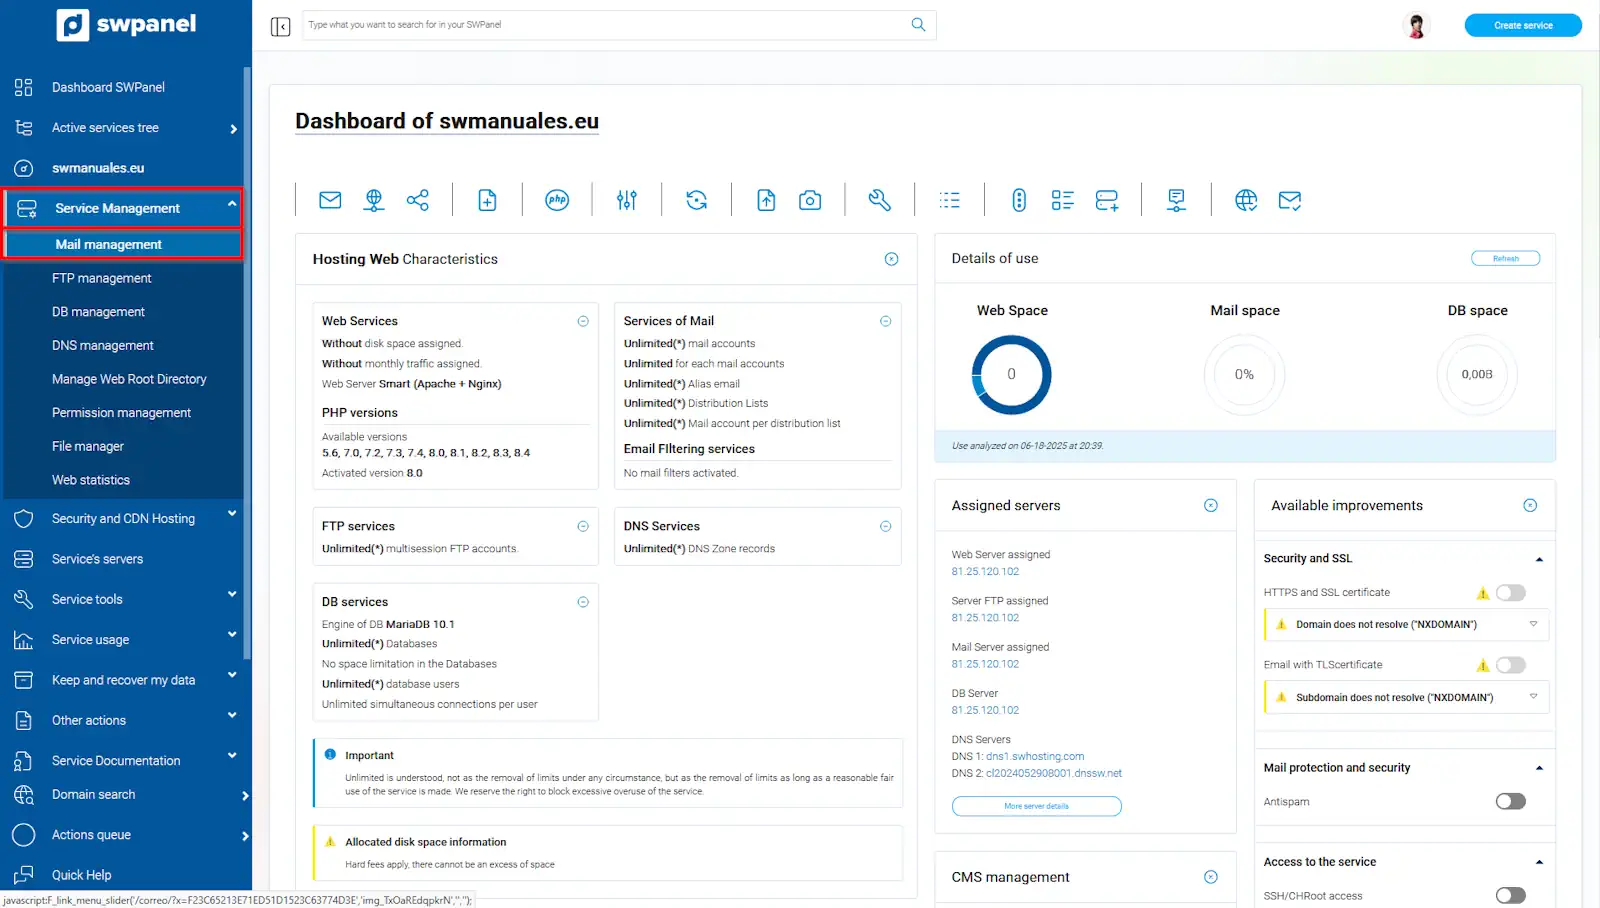Click the share nodes toolbar icon

coord(418,200)
